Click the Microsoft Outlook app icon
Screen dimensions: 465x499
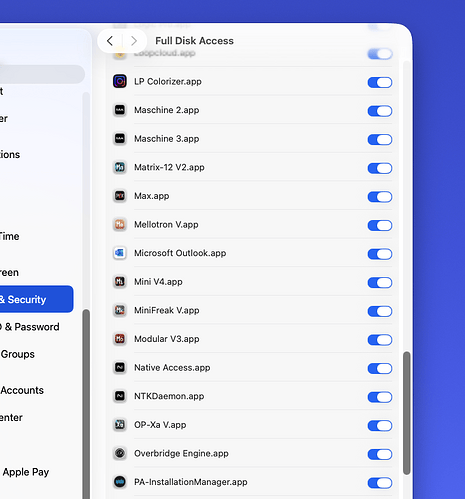[x=120, y=253]
